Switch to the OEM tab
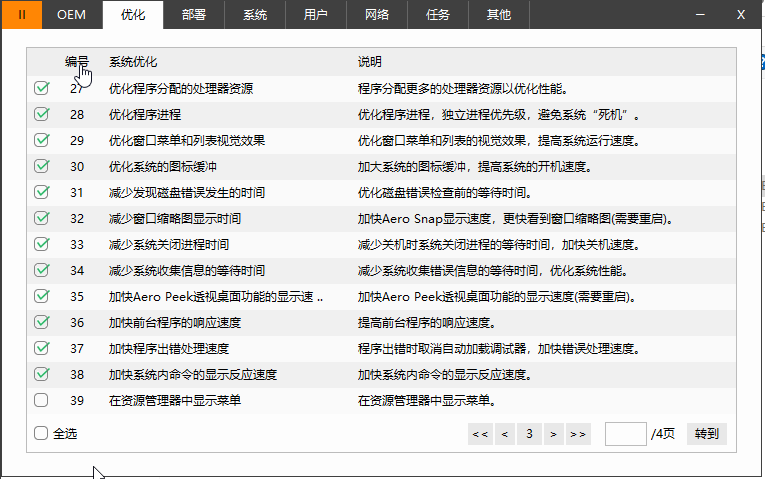Viewport: 765px width, 479px height. [x=71, y=15]
